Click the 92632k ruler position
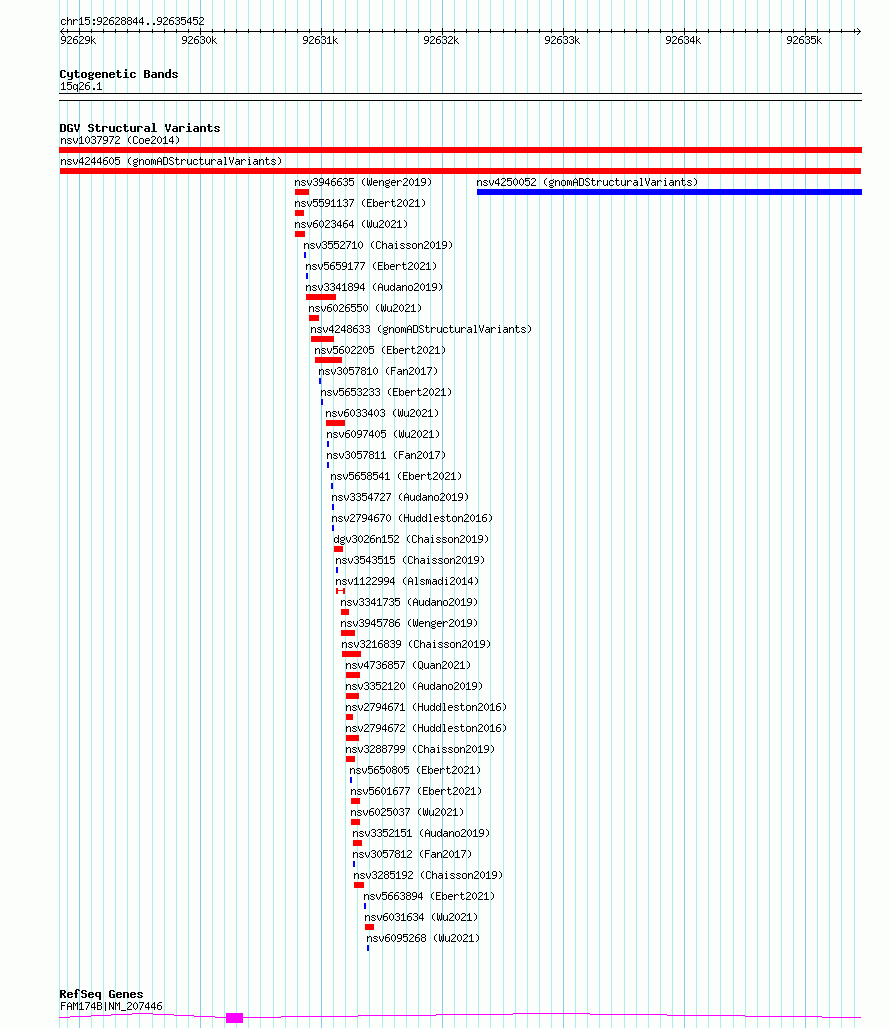The image size is (890, 1028). pyautogui.click(x=441, y=40)
